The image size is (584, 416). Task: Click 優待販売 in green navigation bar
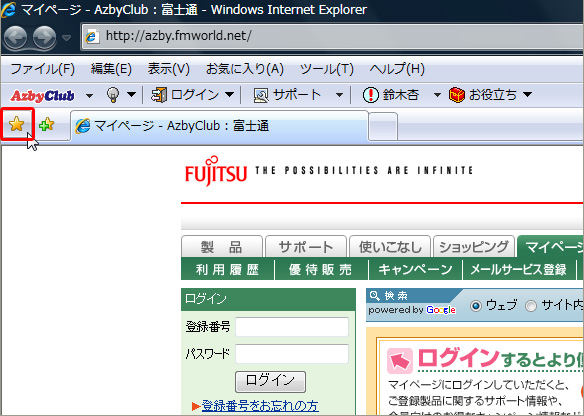[321, 269]
